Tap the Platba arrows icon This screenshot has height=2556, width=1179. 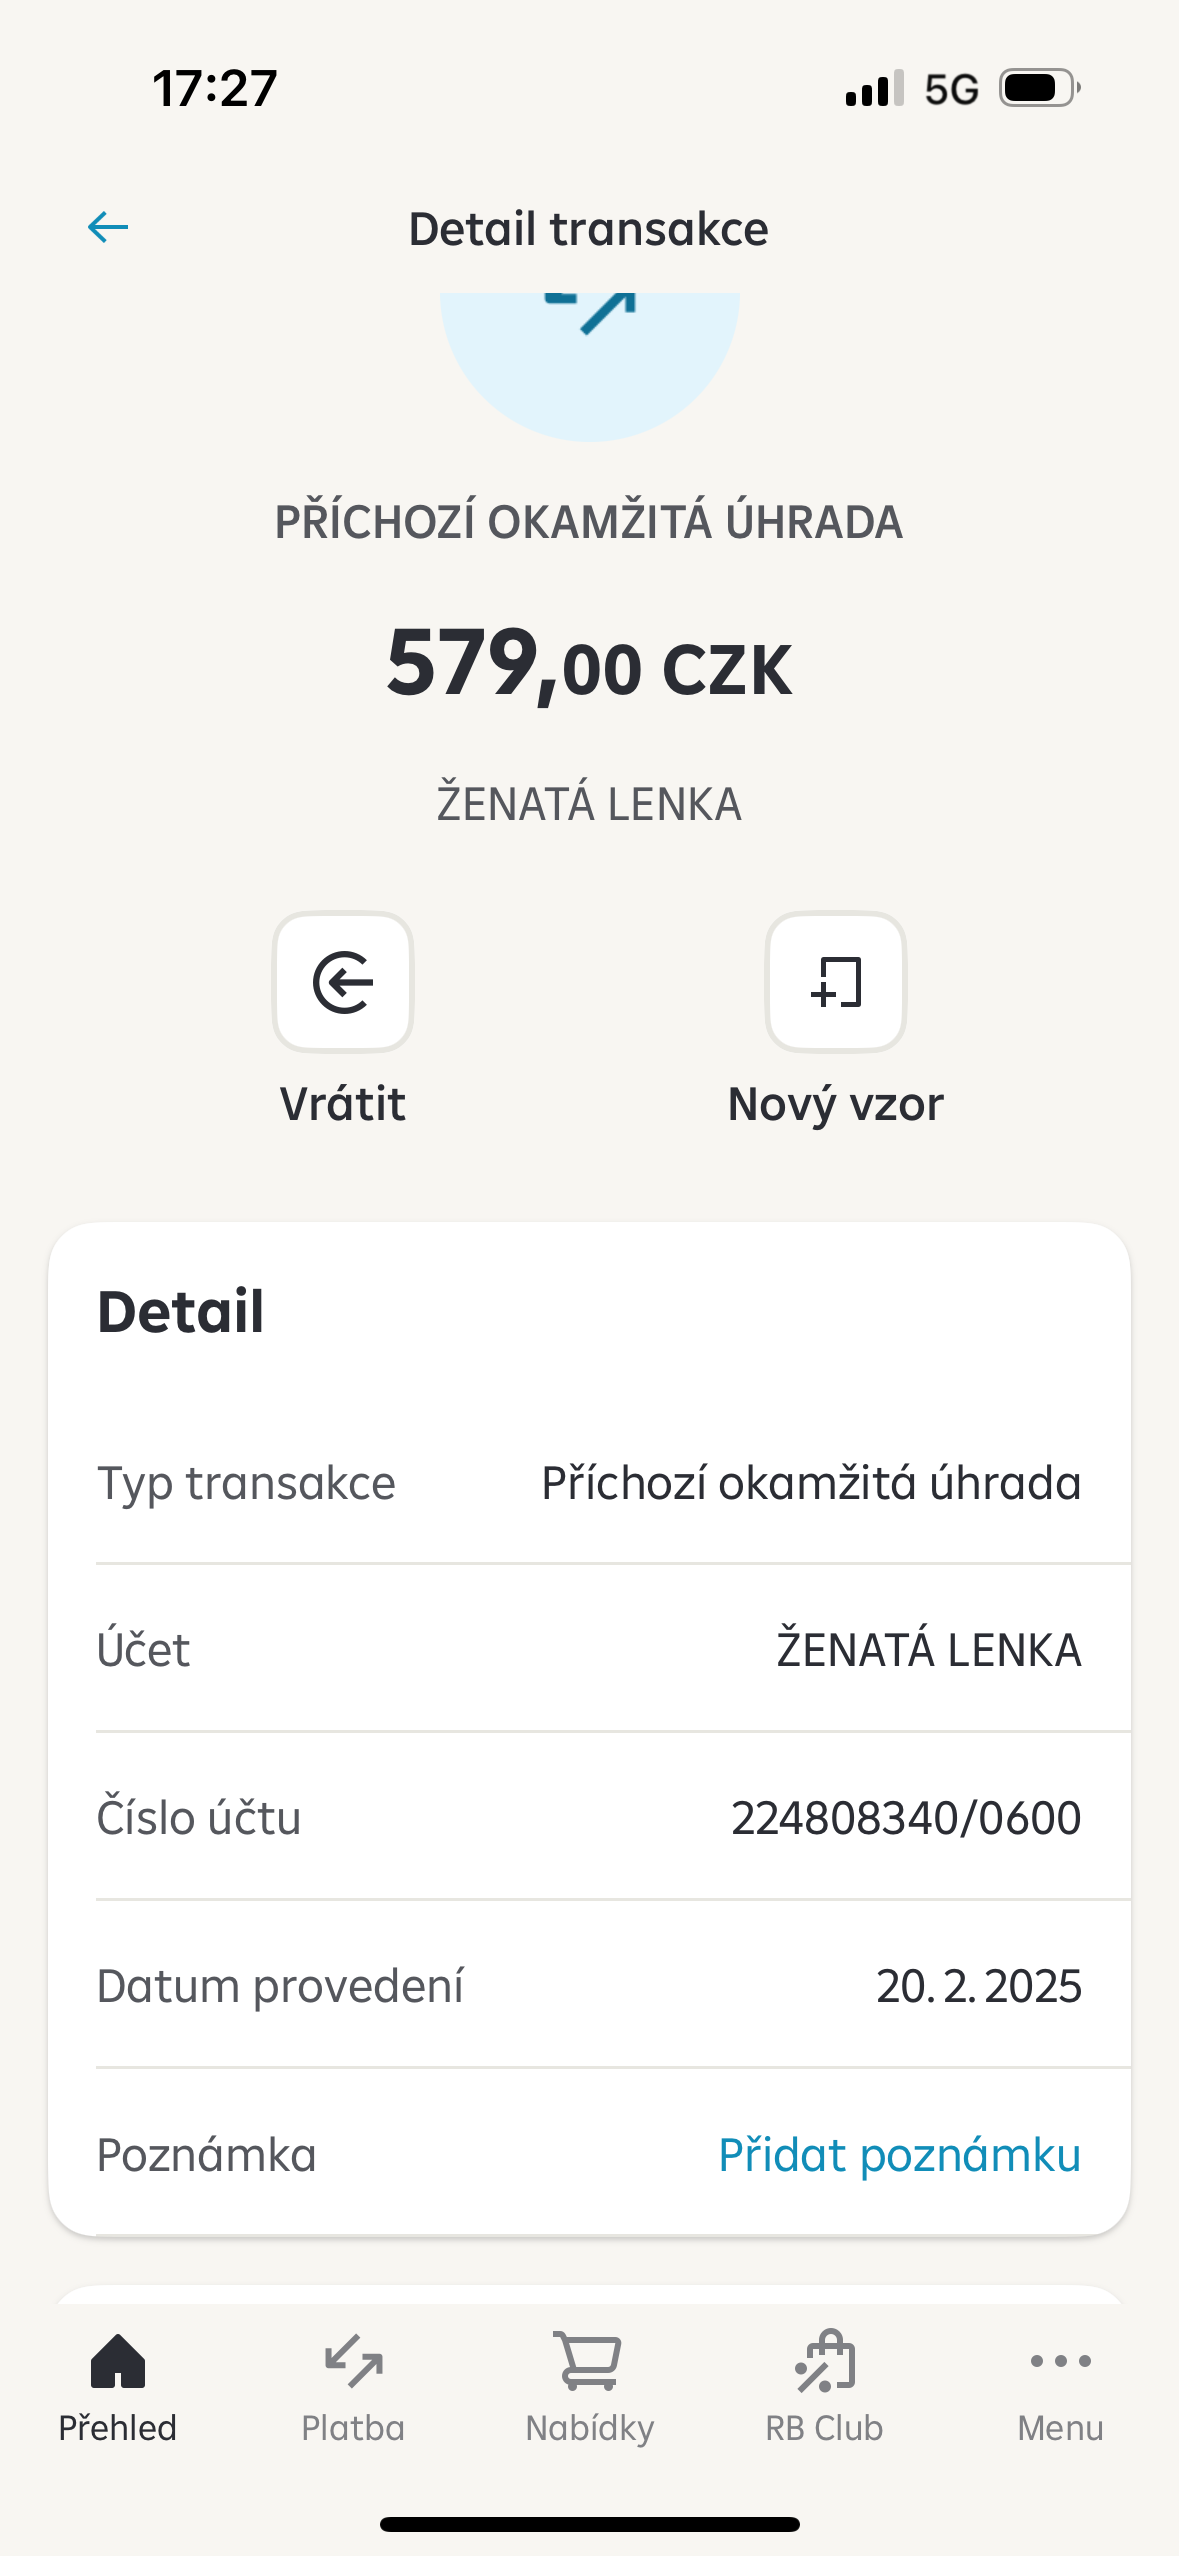353,2362
